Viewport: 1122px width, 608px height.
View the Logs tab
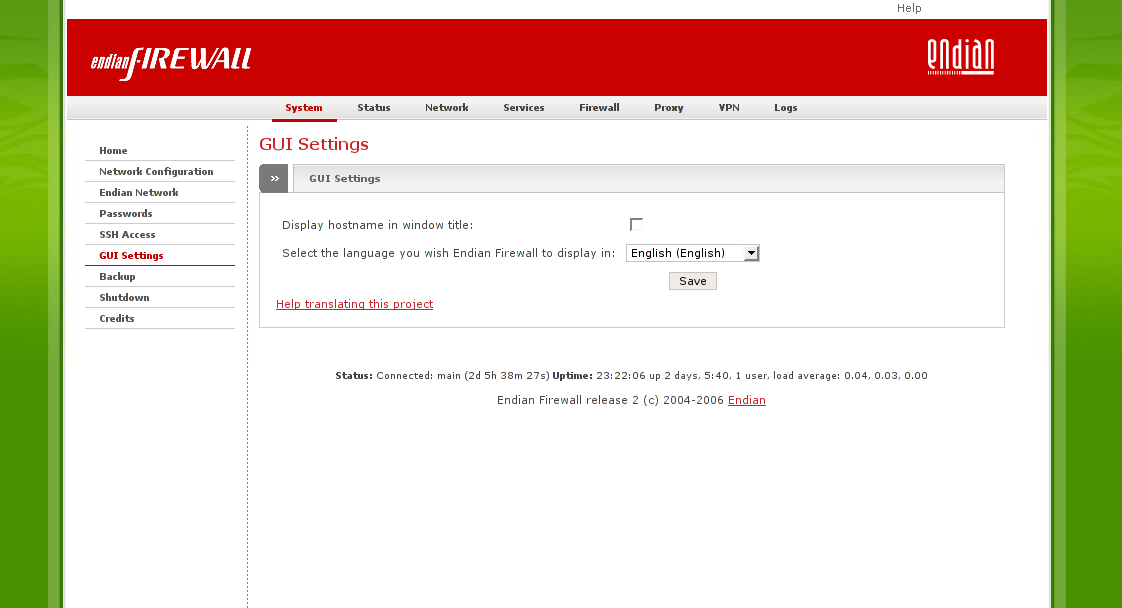click(785, 108)
